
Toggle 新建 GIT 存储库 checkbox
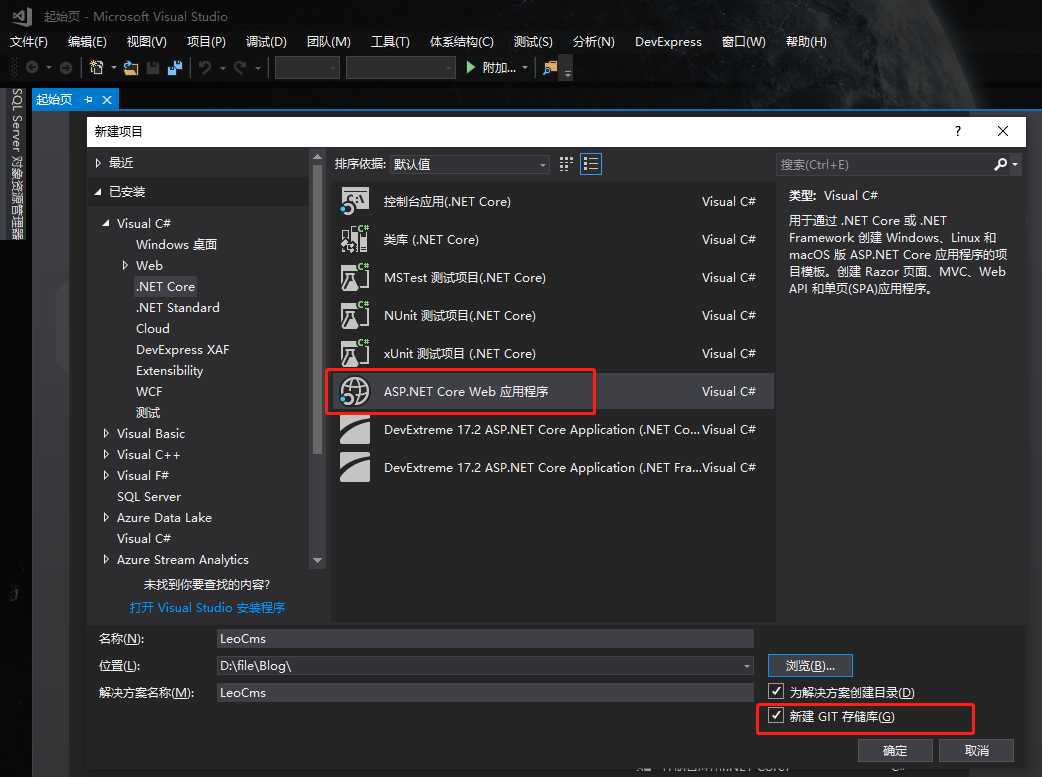click(776, 715)
